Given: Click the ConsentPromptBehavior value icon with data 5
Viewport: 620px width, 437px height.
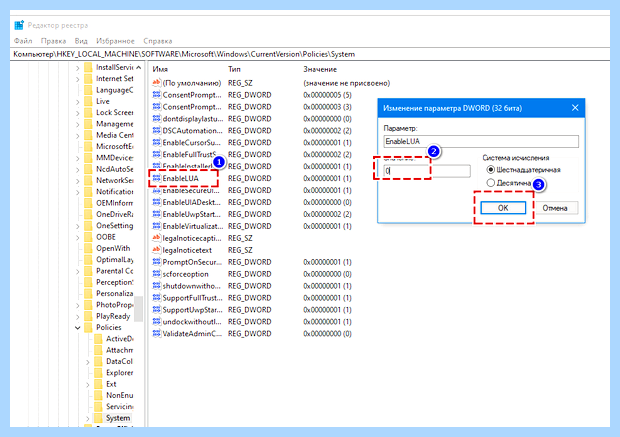Looking at the screenshot, I should (157, 95).
